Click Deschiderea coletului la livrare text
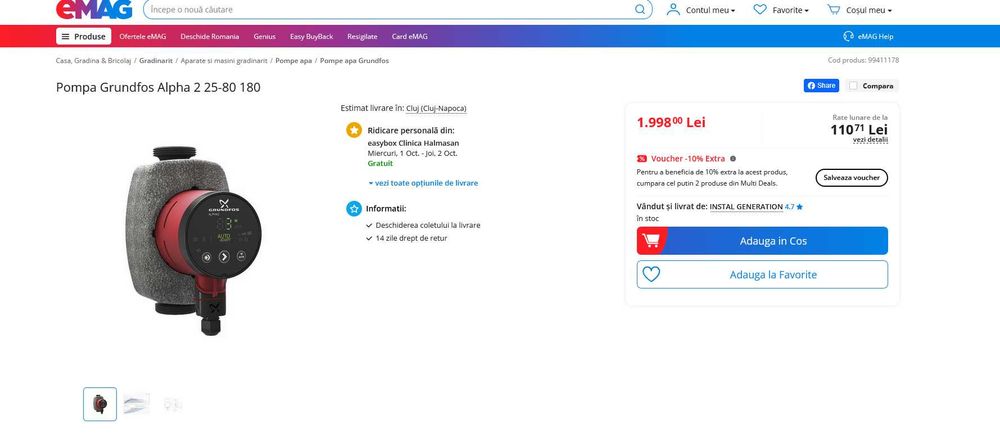 (x=428, y=225)
